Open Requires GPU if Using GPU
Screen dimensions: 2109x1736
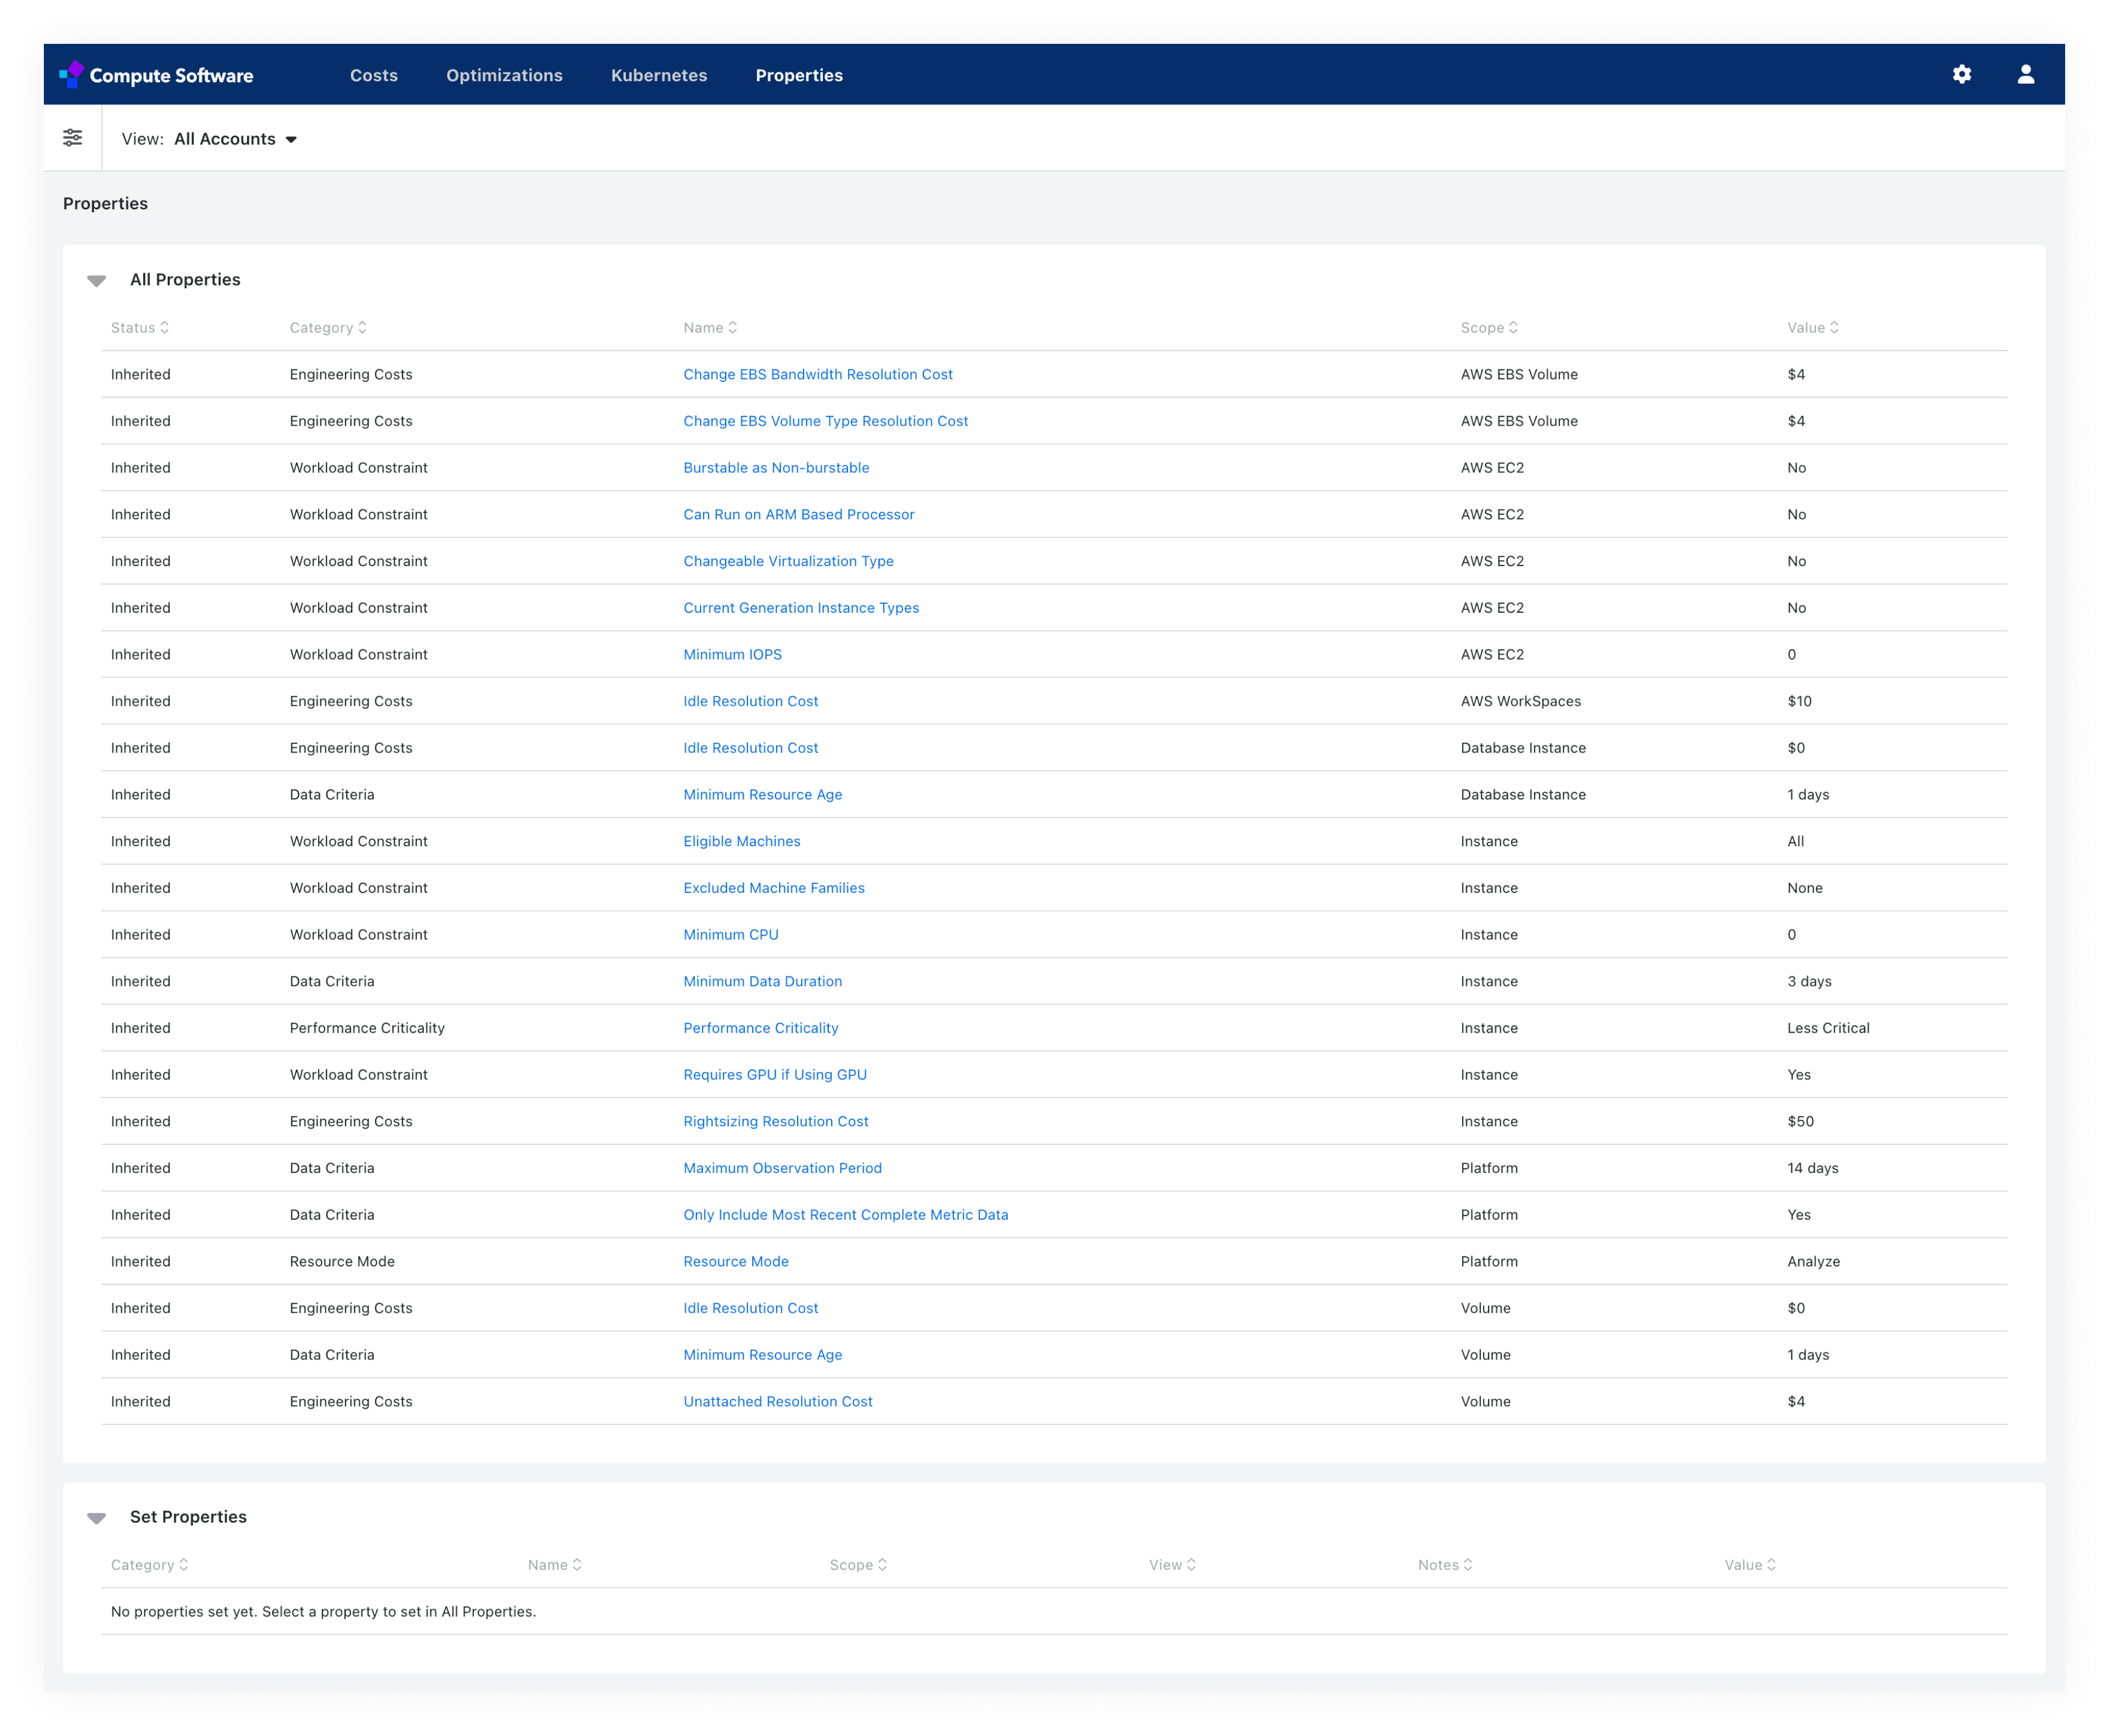[x=774, y=1074]
